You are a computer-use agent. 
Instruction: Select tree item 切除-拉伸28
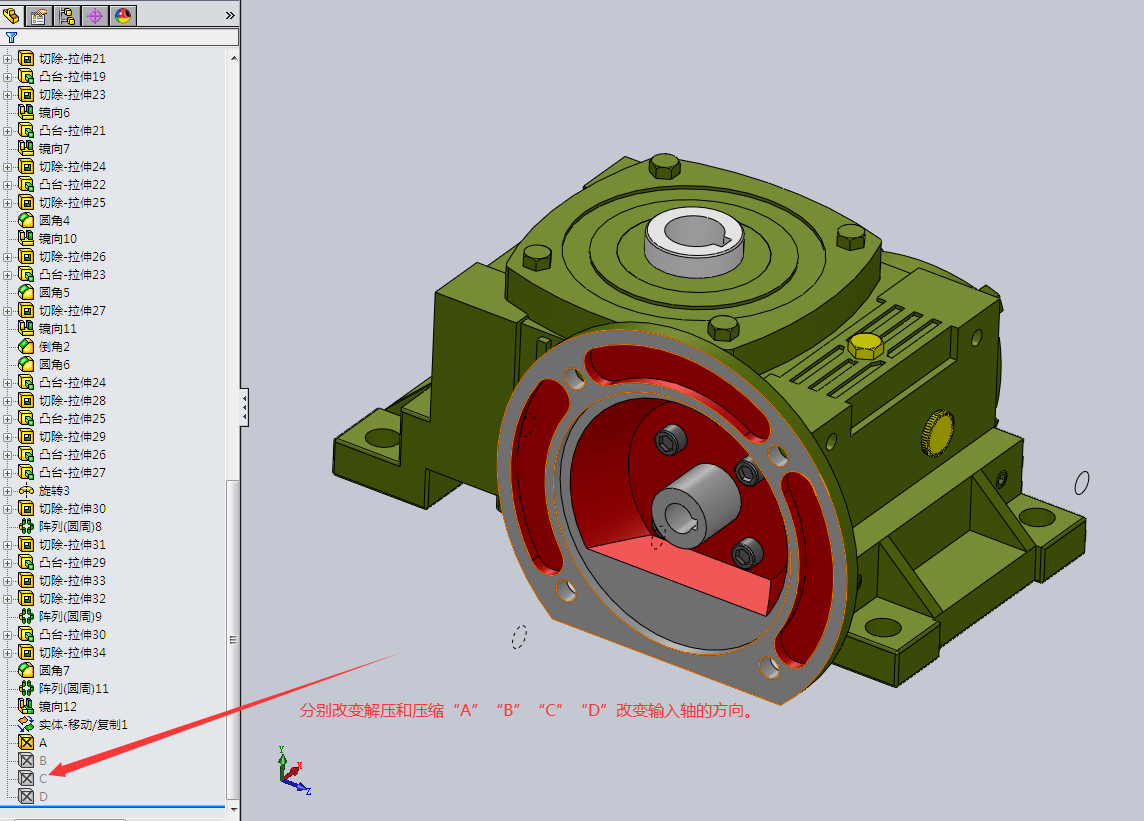click(72, 401)
